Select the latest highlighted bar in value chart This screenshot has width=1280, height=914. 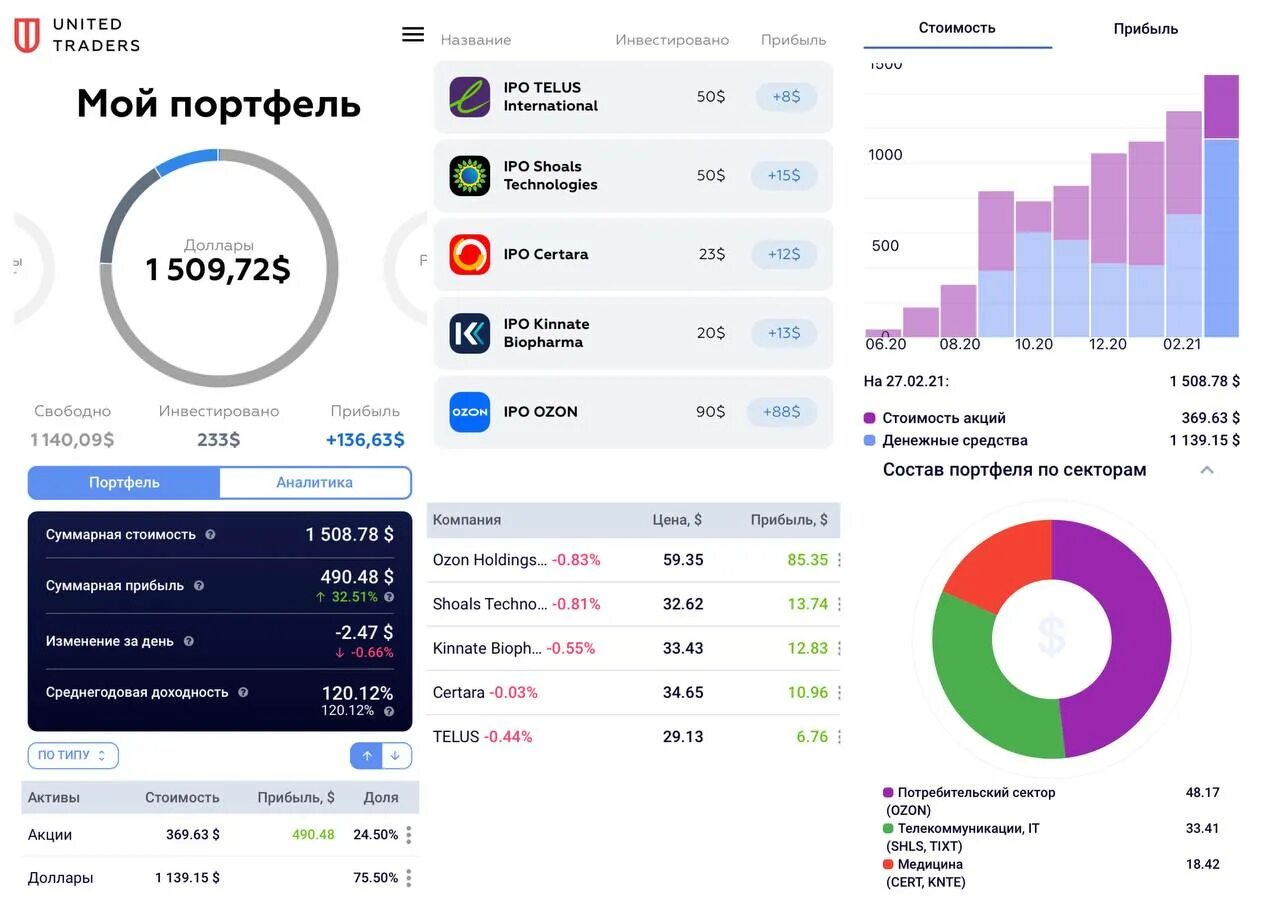click(x=1221, y=206)
